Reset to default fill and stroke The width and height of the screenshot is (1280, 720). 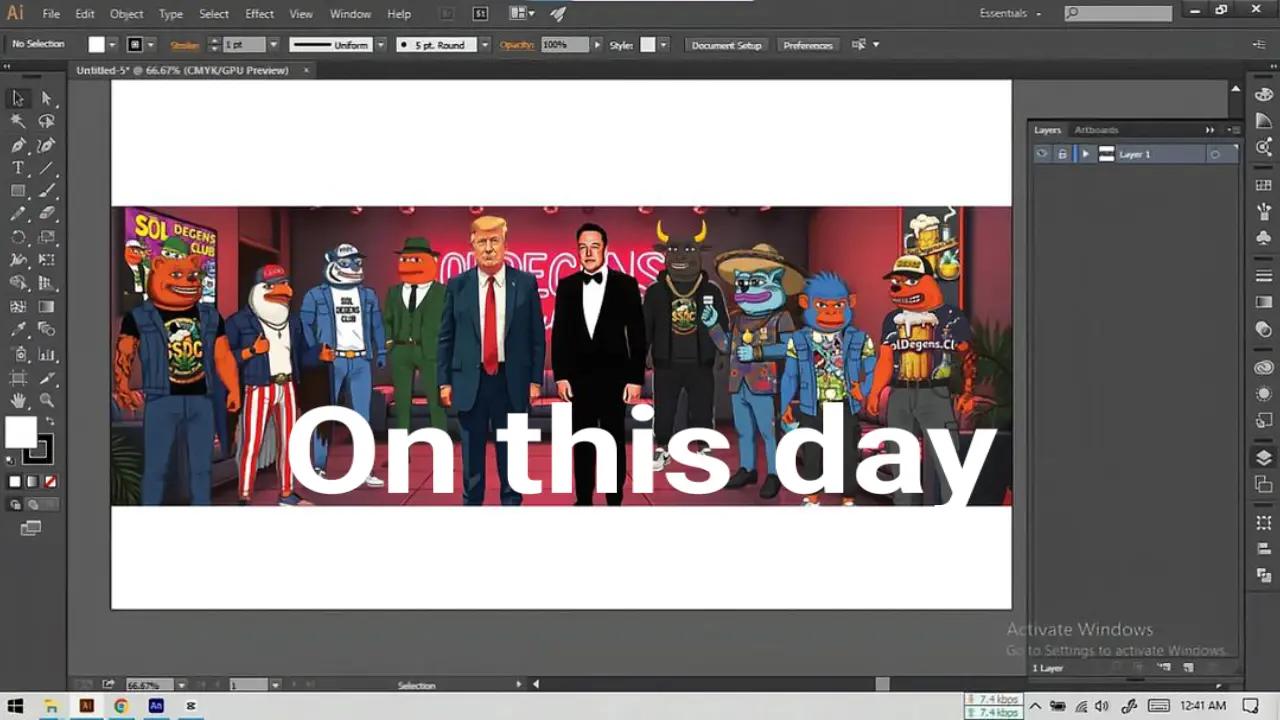[x=12, y=459]
